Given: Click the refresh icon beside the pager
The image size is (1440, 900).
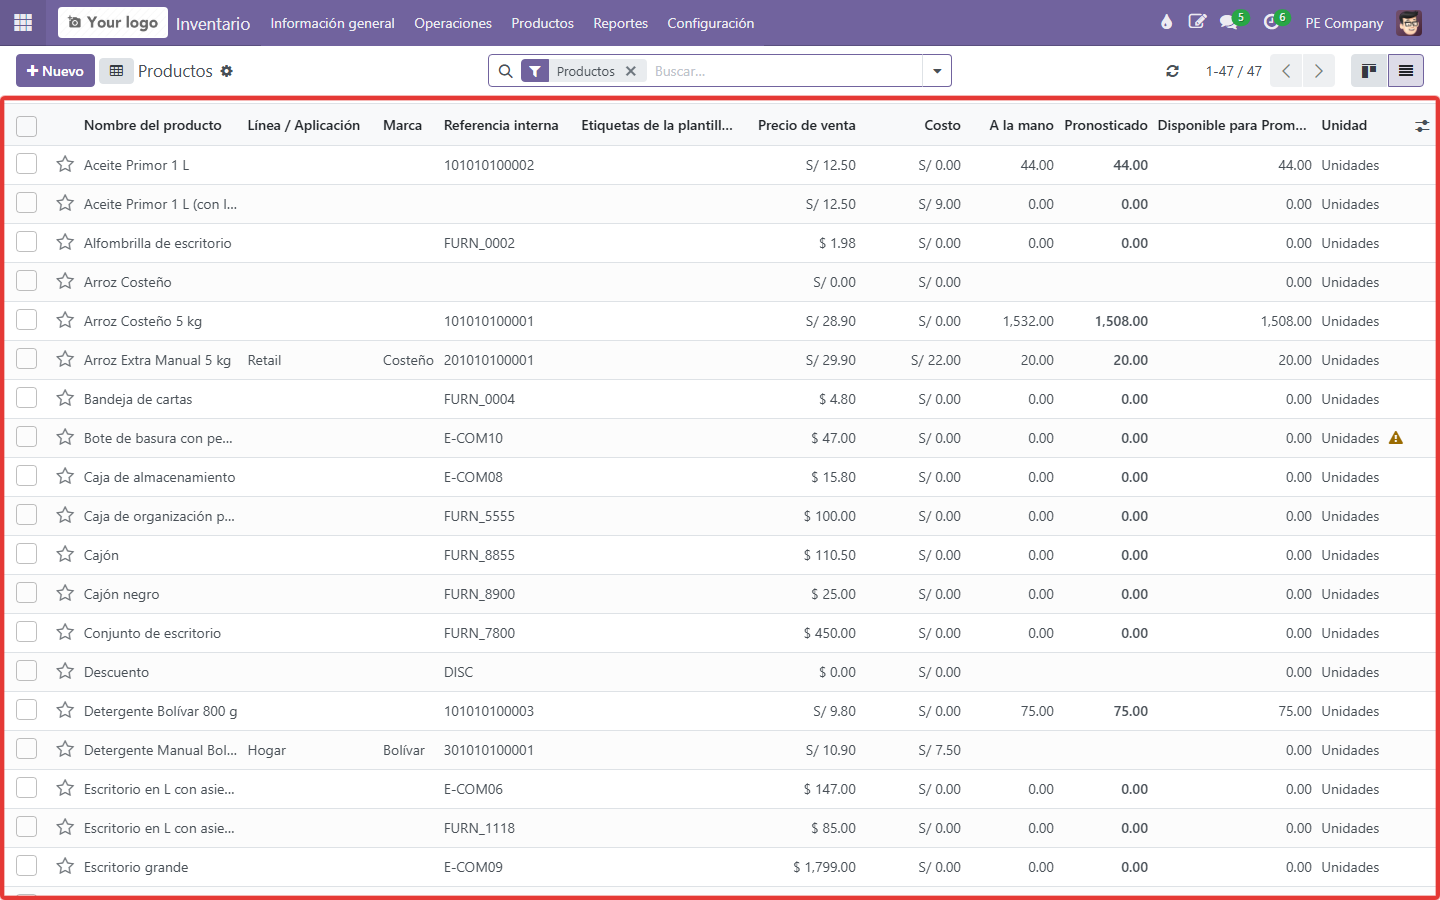Looking at the screenshot, I should (x=1172, y=71).
